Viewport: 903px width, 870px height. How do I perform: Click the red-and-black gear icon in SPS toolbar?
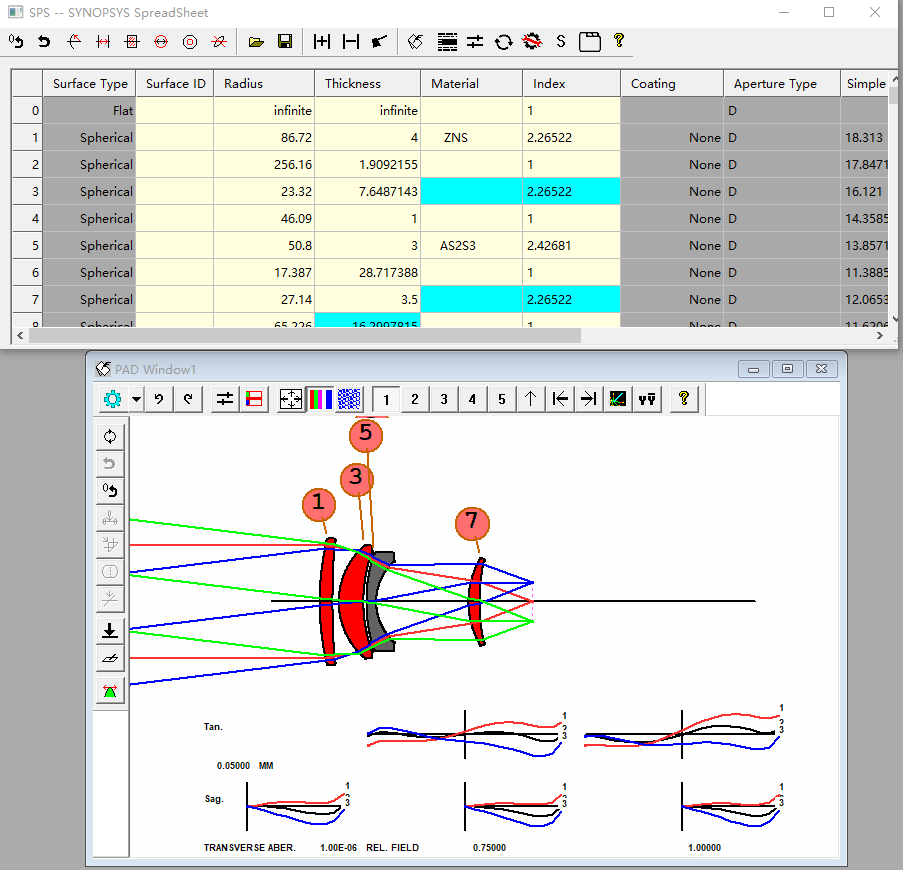tap(532, 41)
